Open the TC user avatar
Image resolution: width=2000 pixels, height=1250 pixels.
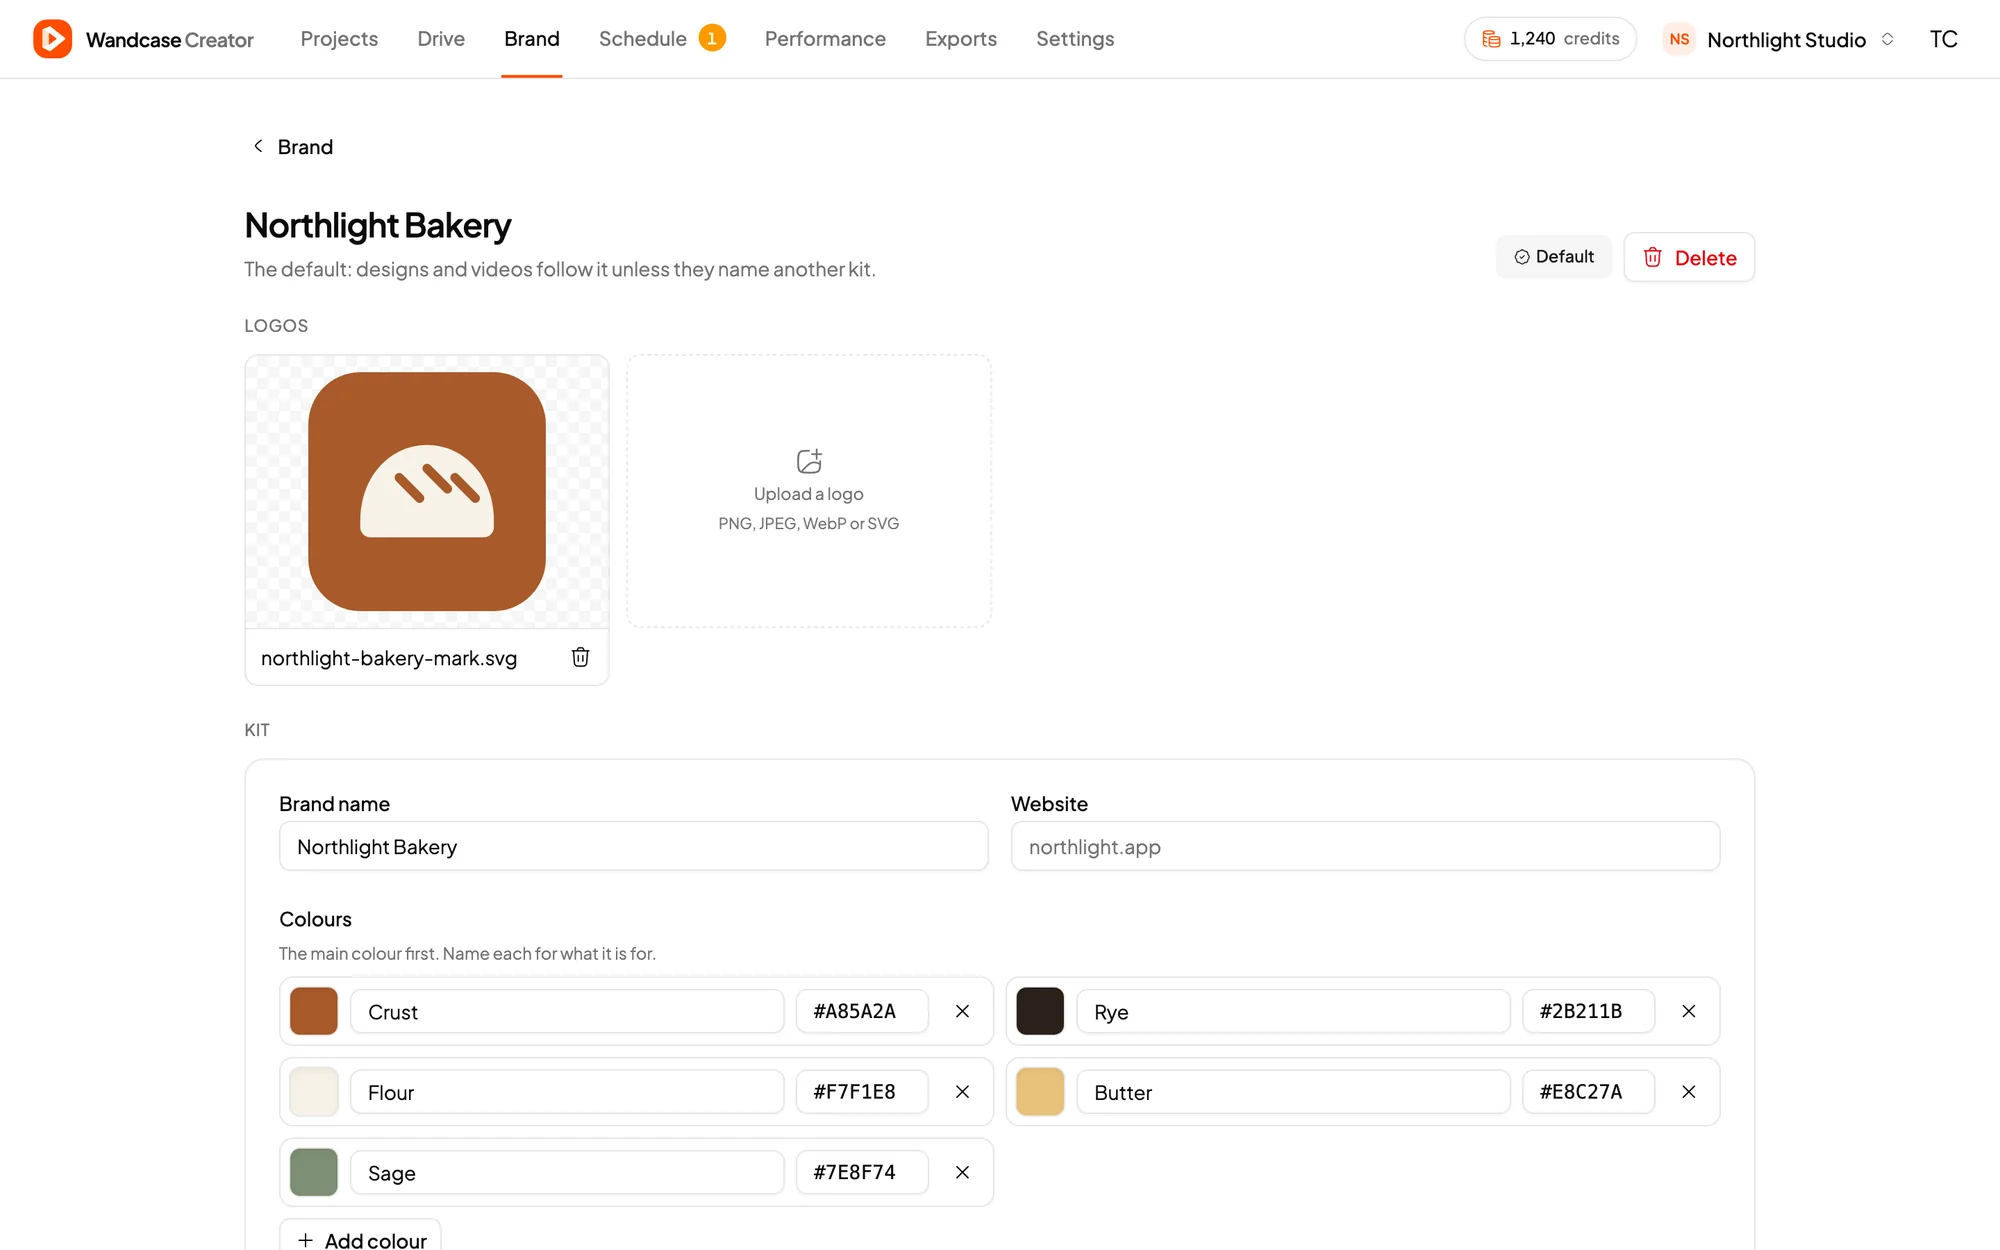(1943, 39)
